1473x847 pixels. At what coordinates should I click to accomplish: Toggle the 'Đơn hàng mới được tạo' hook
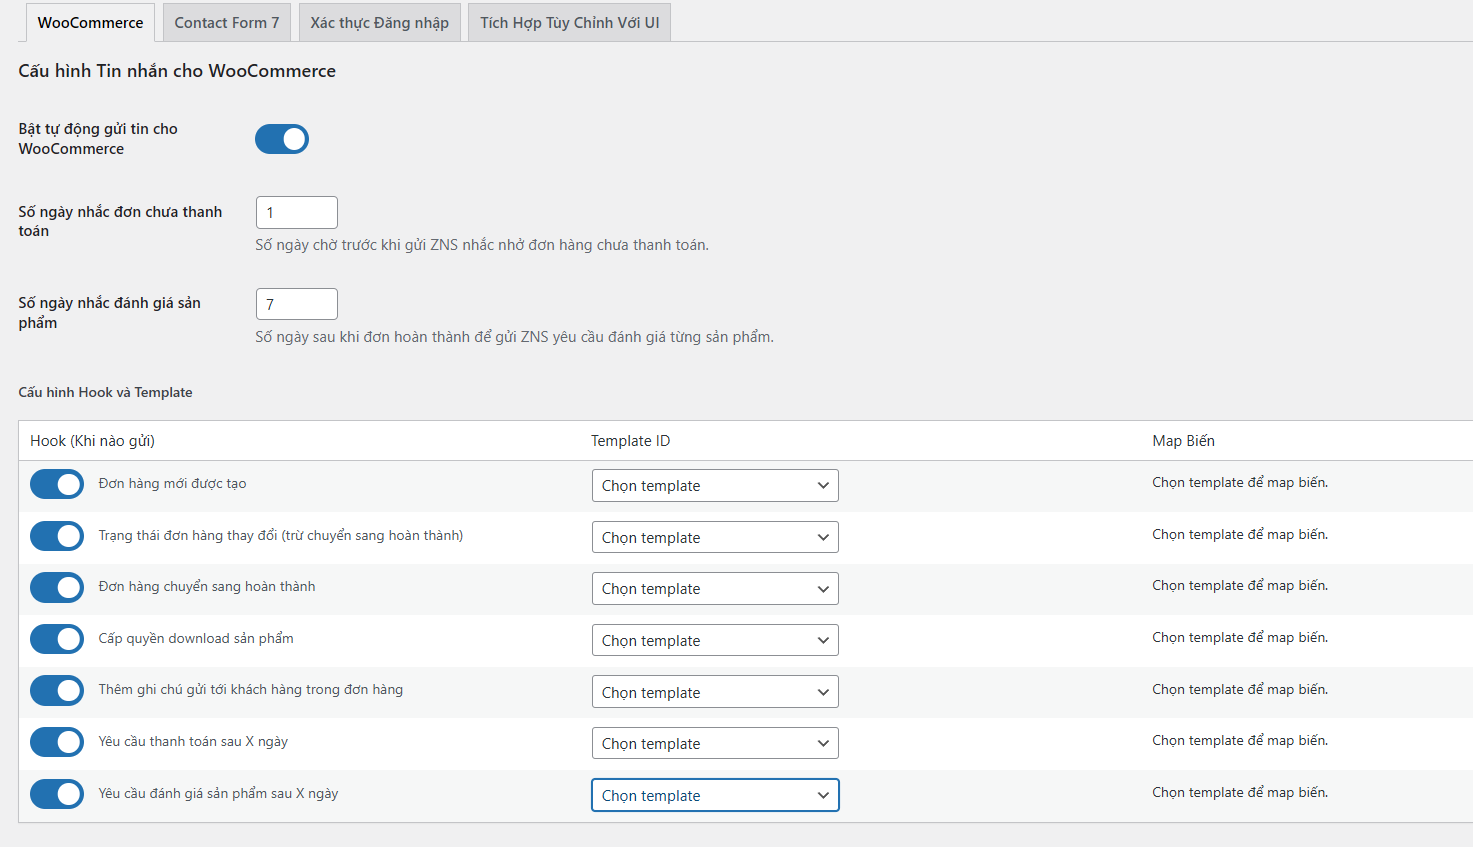pyautogui.click(x=57, y=484)
